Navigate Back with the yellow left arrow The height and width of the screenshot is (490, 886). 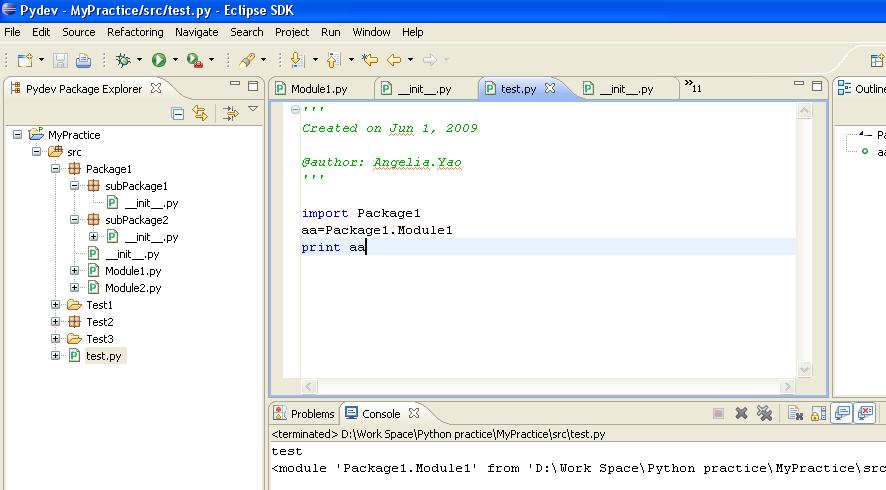[x=394, y=60]
